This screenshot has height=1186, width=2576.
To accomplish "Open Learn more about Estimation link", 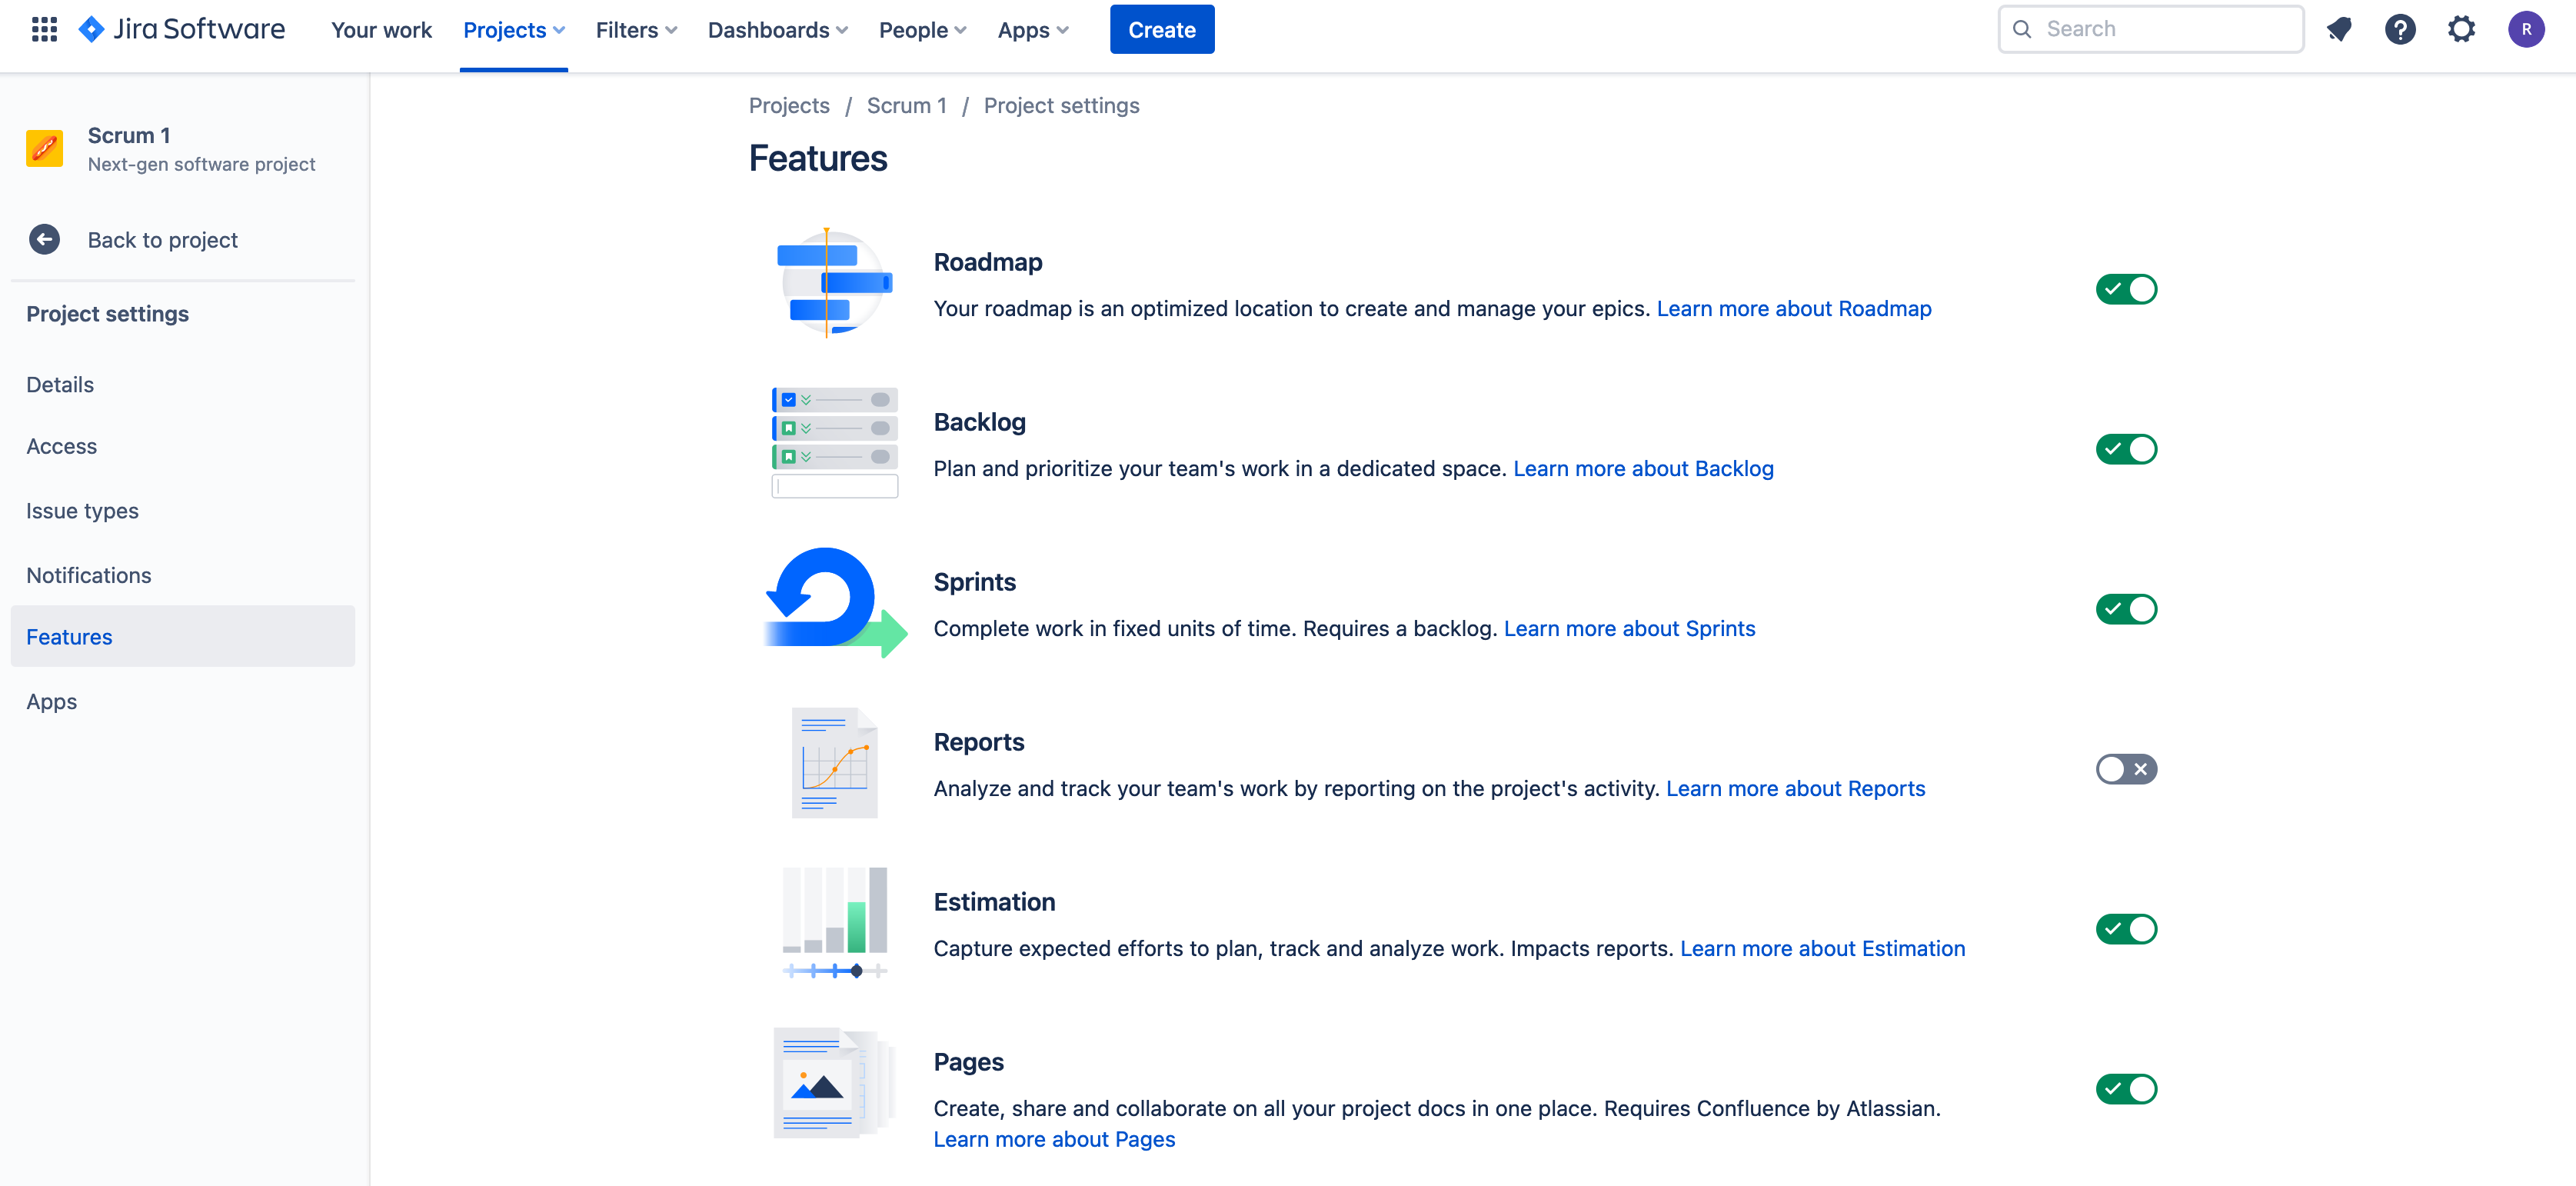I will click(x=1822, y=948).
